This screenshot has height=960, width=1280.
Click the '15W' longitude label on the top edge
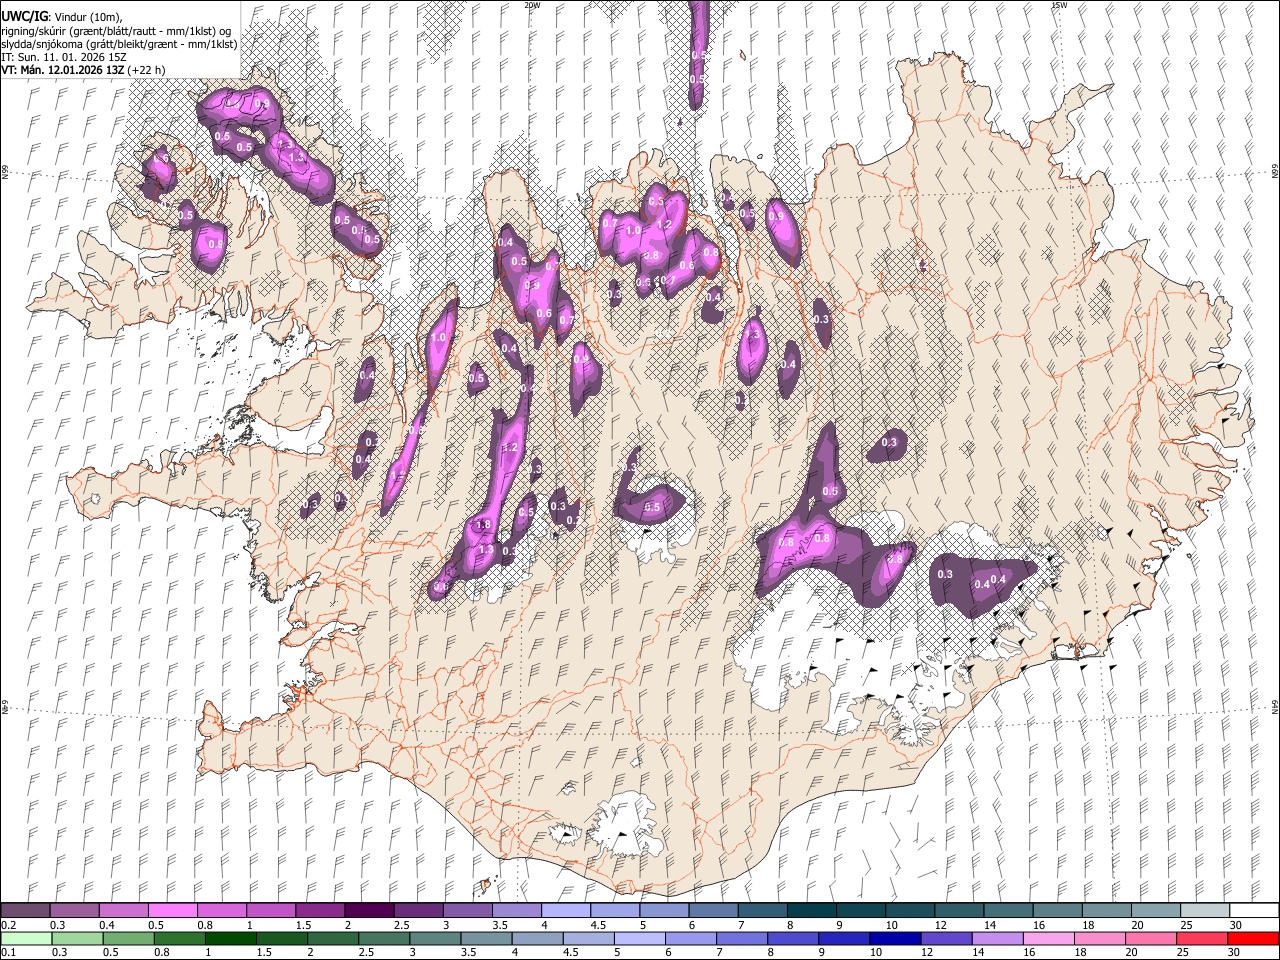tap(1059, 5)
